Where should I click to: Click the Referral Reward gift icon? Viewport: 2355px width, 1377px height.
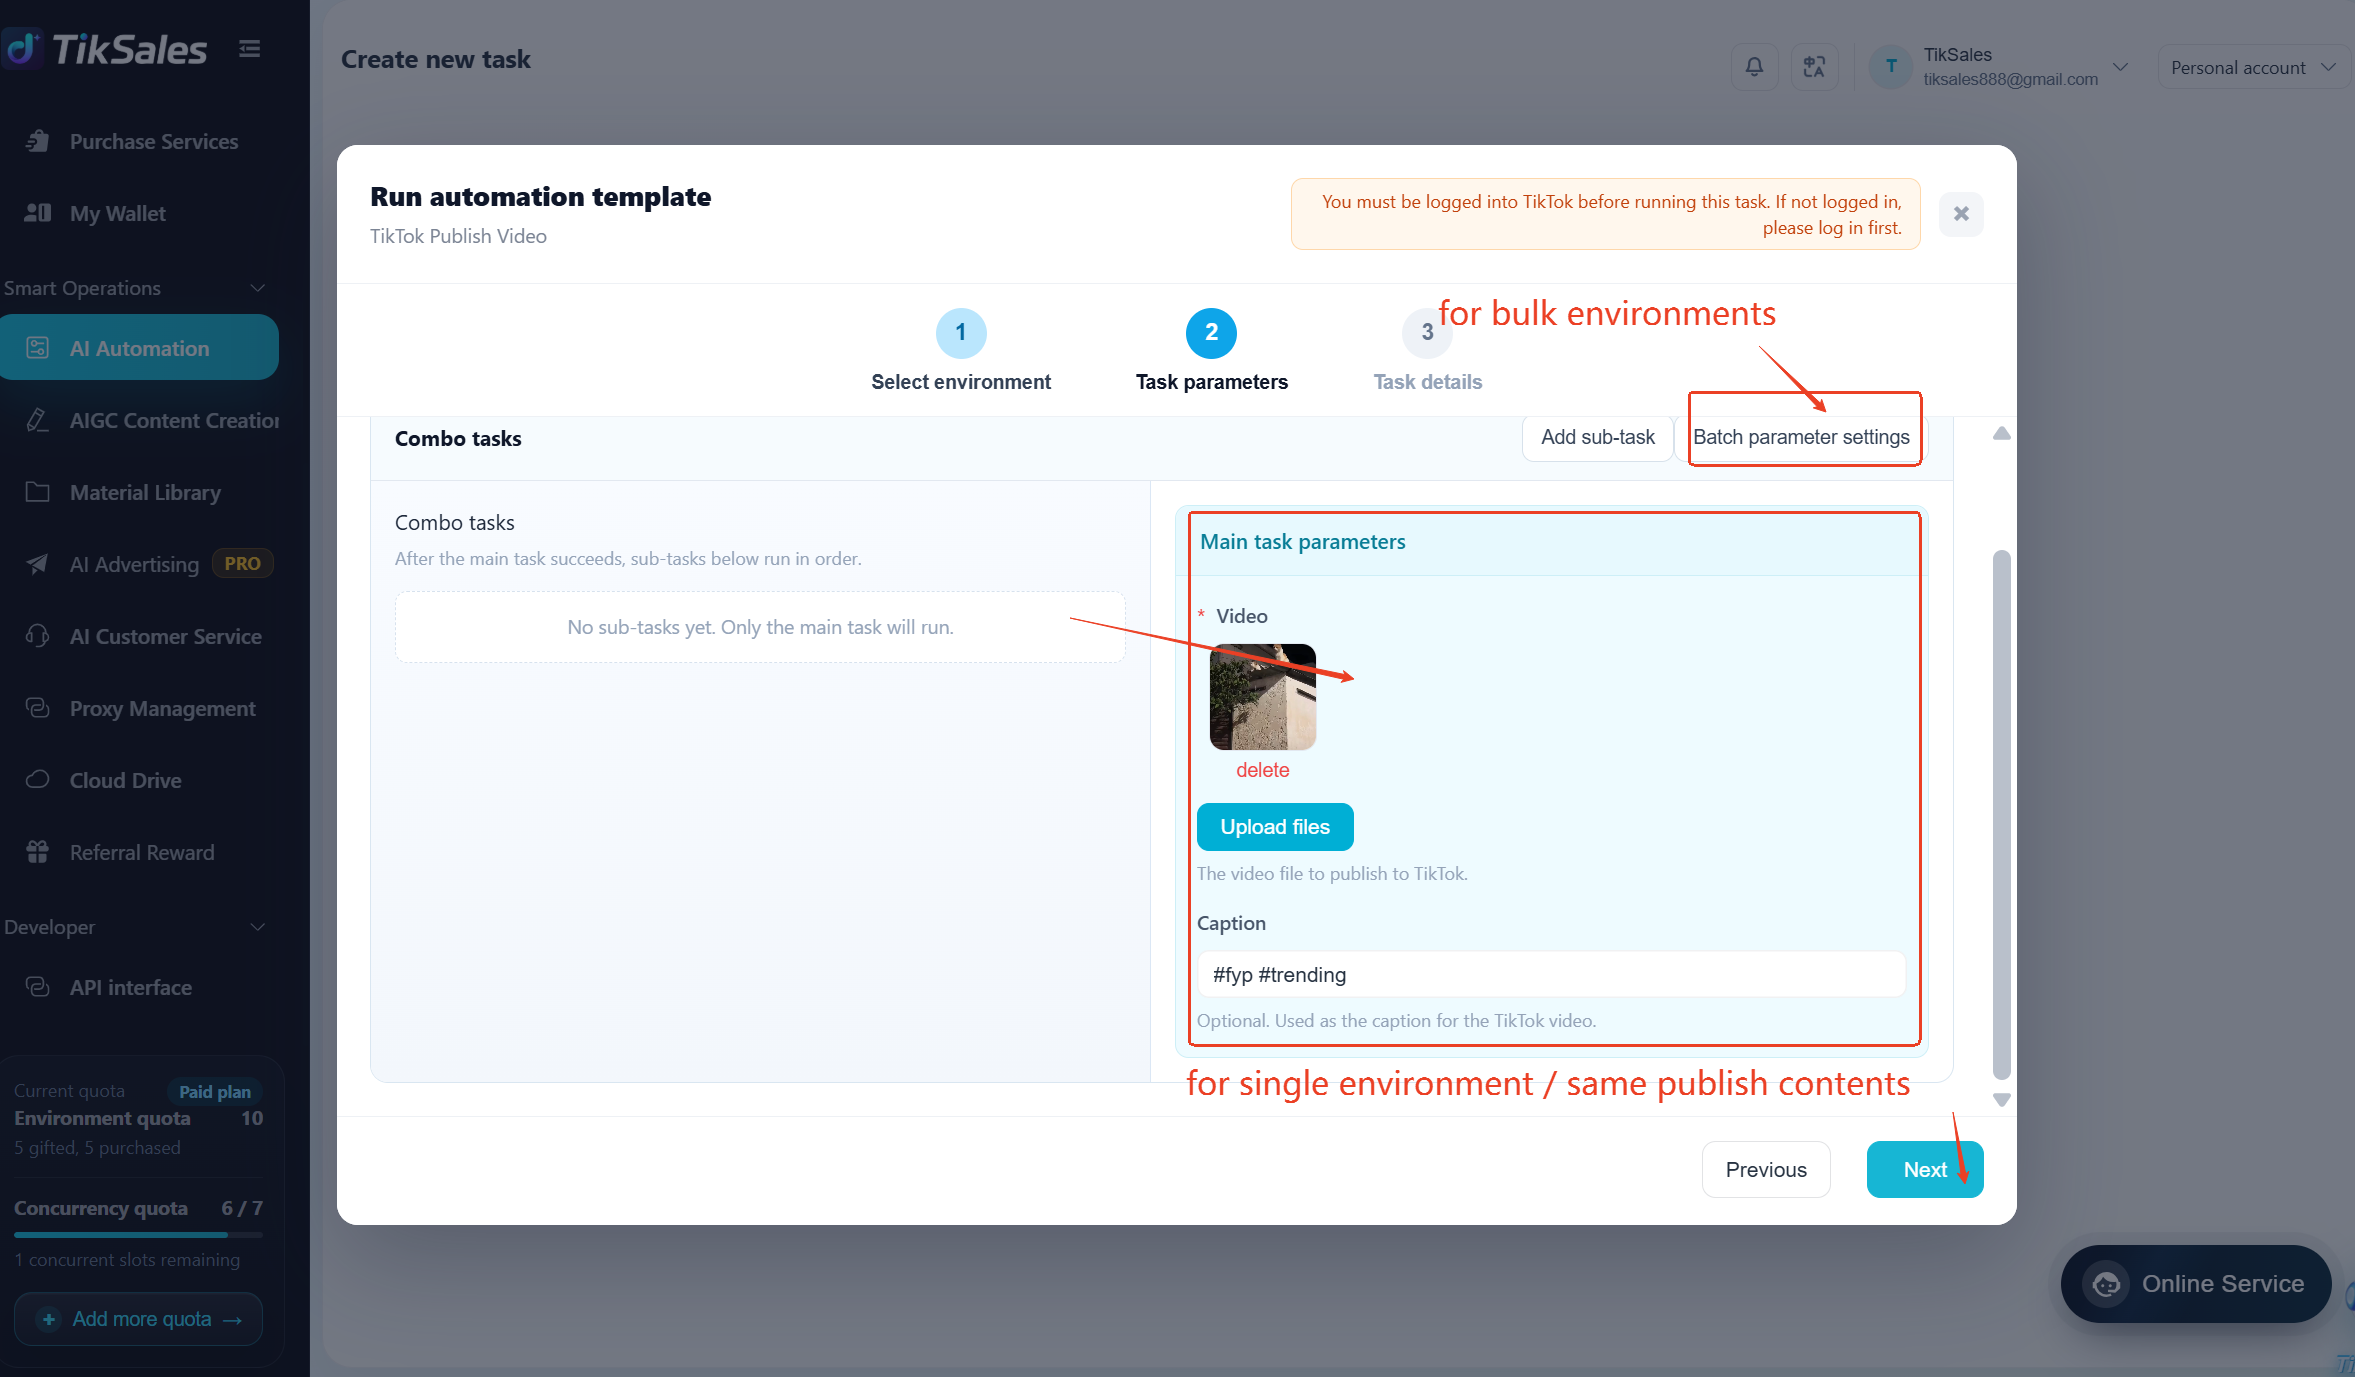click(38, 852)
